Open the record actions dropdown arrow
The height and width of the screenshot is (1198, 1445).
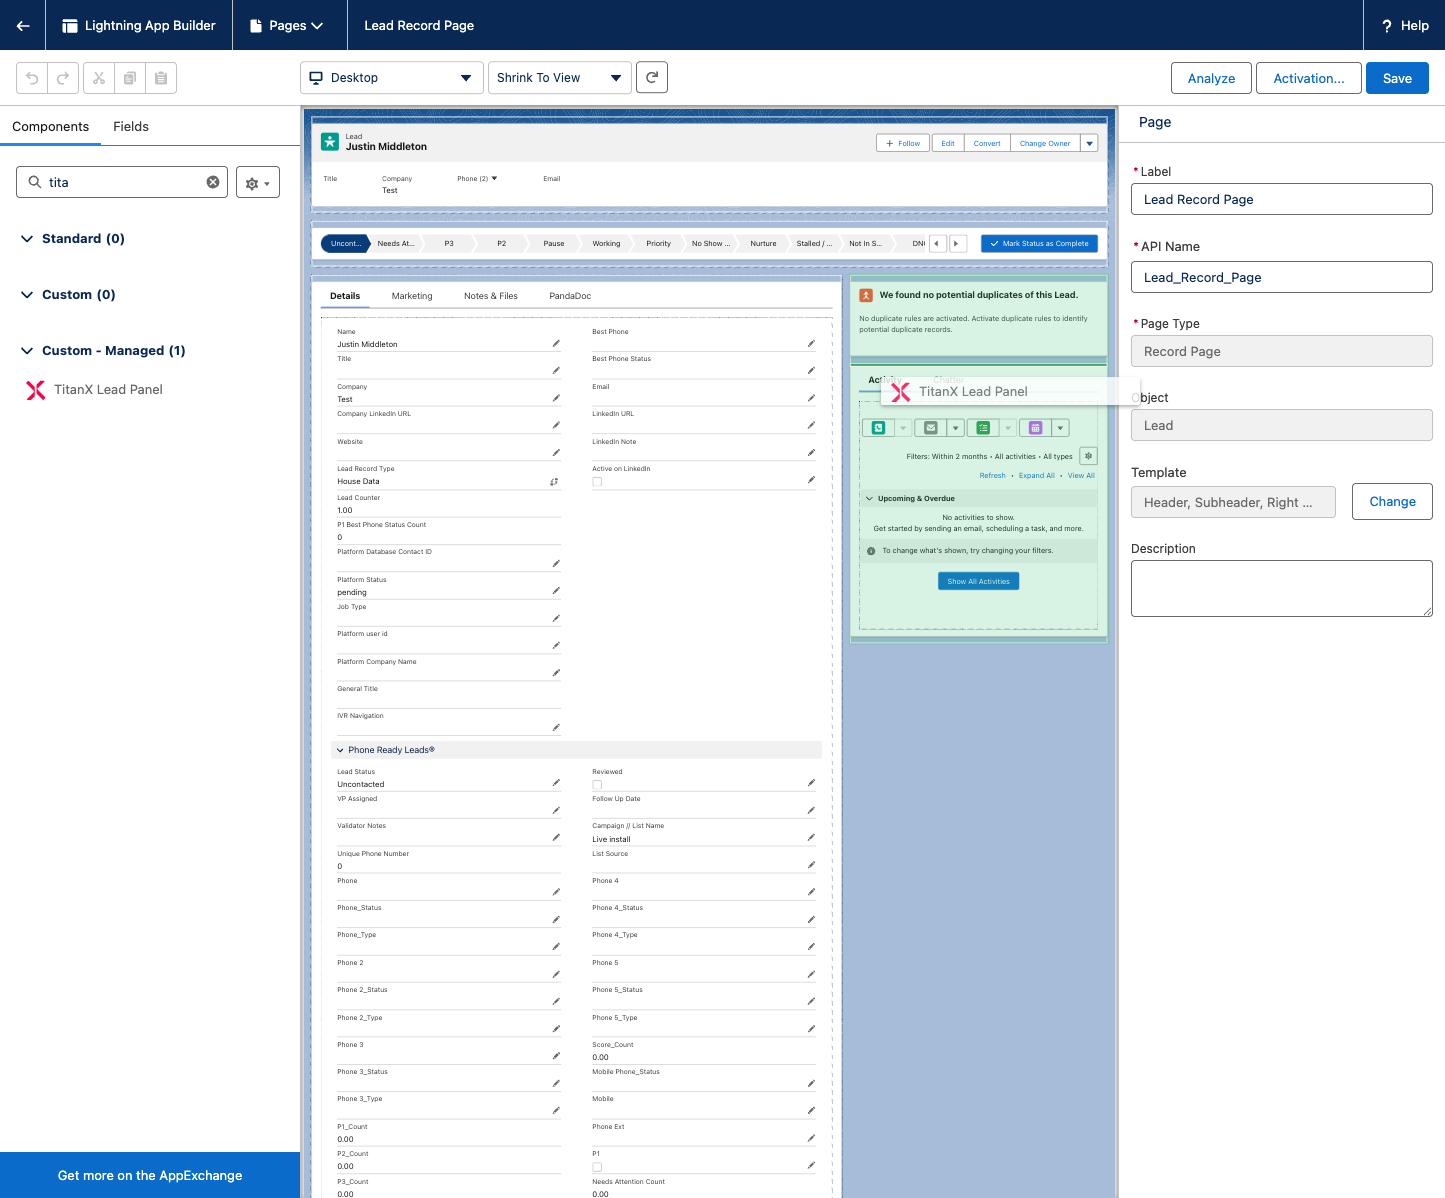point(1089,143)
